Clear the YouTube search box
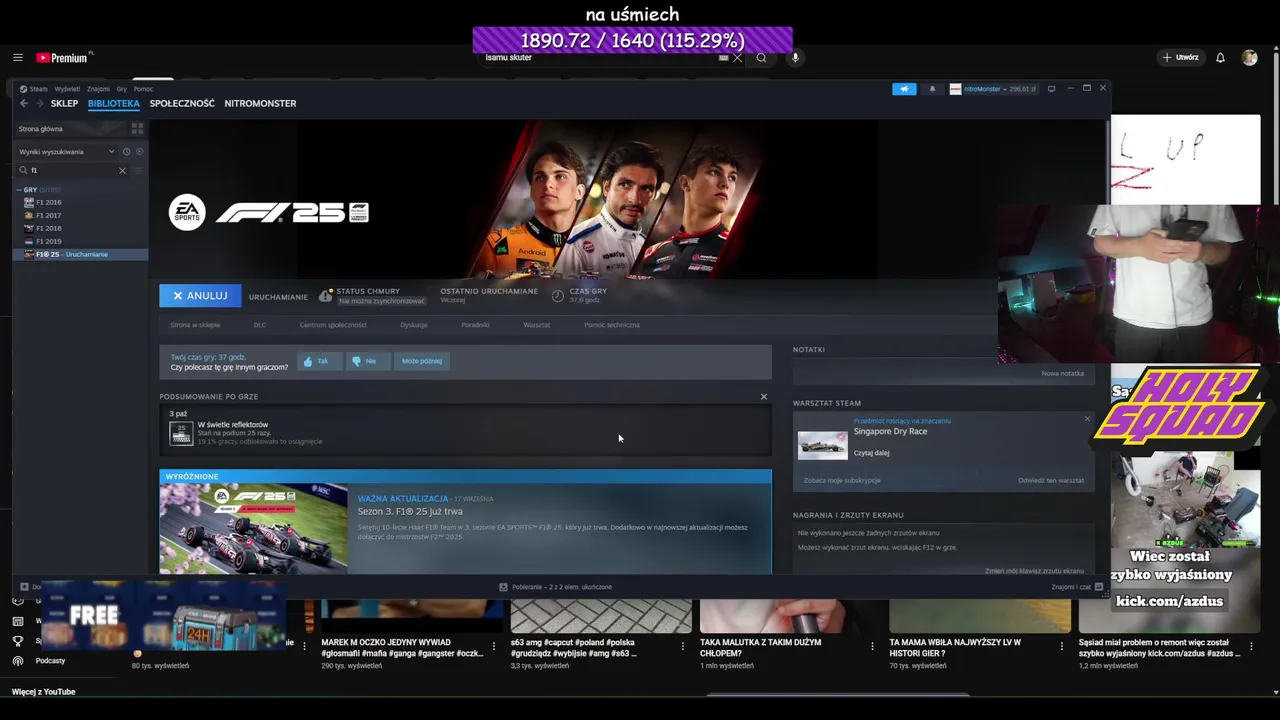Screen dimensions: 1280x720 click(738, 58)
